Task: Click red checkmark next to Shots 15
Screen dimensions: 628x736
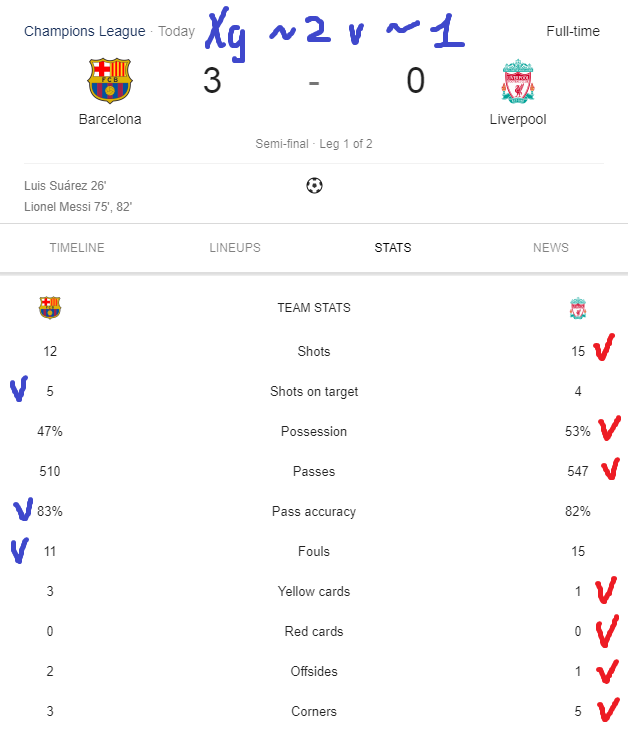Action: 604,347
